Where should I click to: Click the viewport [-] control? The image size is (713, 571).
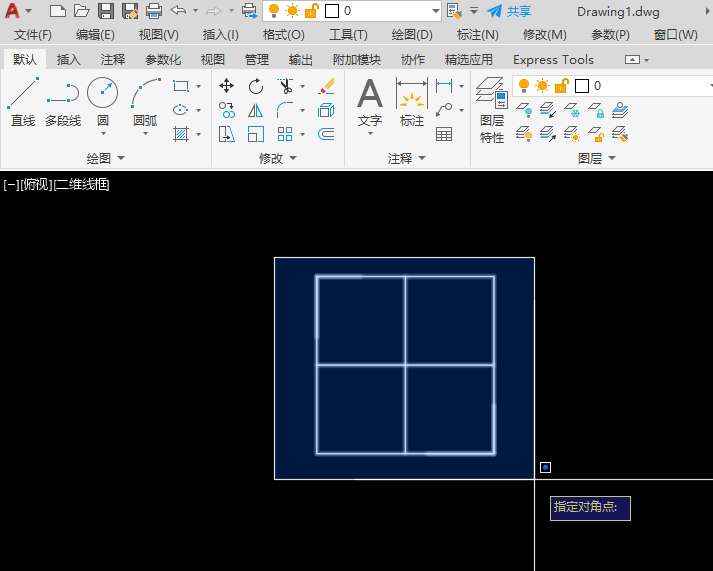pos(10,185)
